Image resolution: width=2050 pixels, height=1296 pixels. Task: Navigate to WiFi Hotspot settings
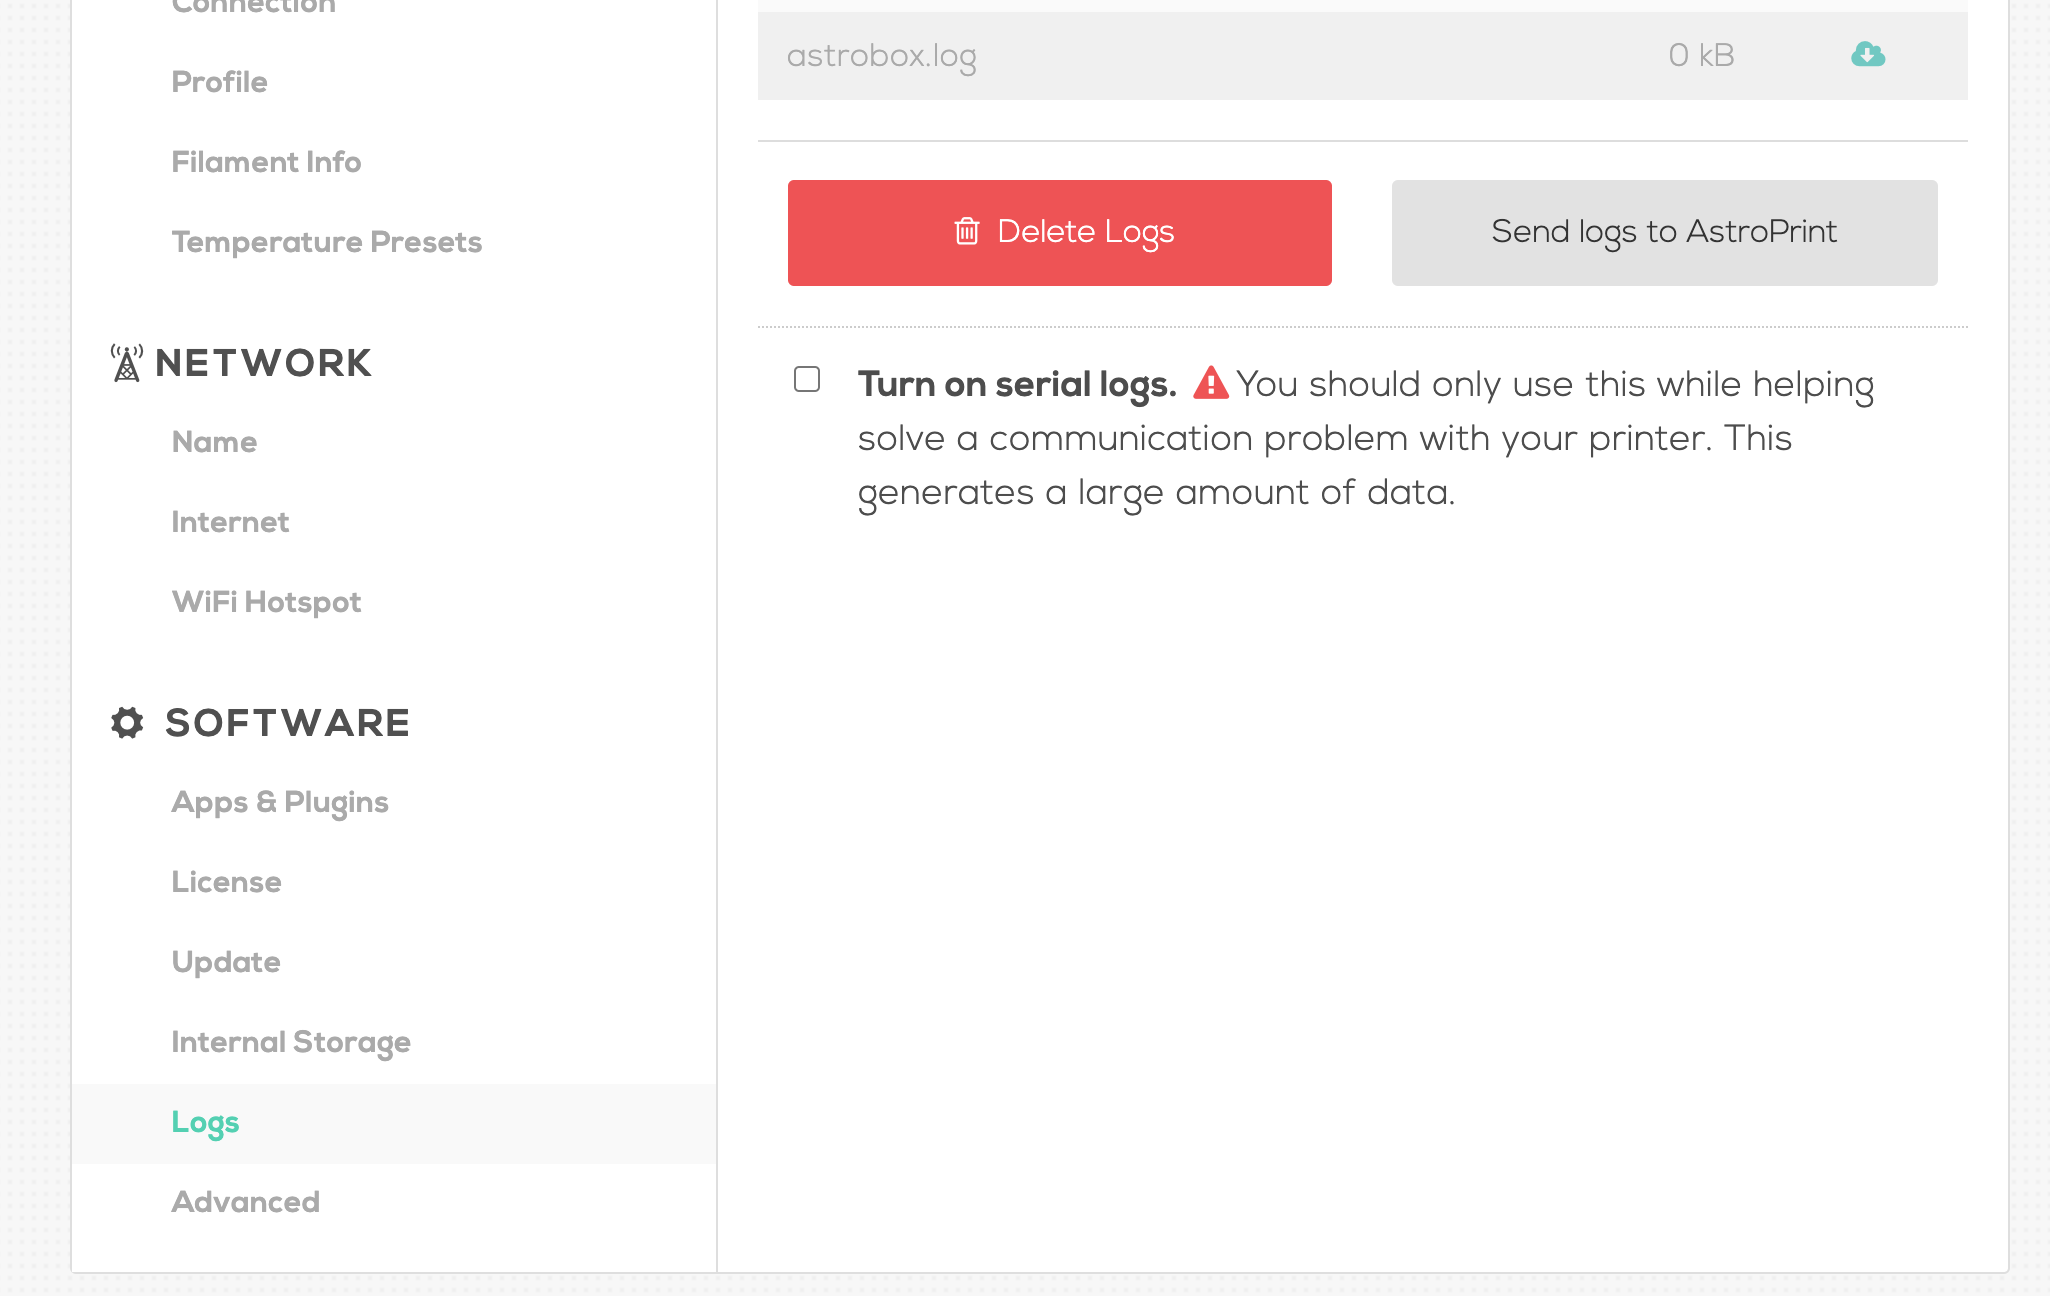(266, 602)
